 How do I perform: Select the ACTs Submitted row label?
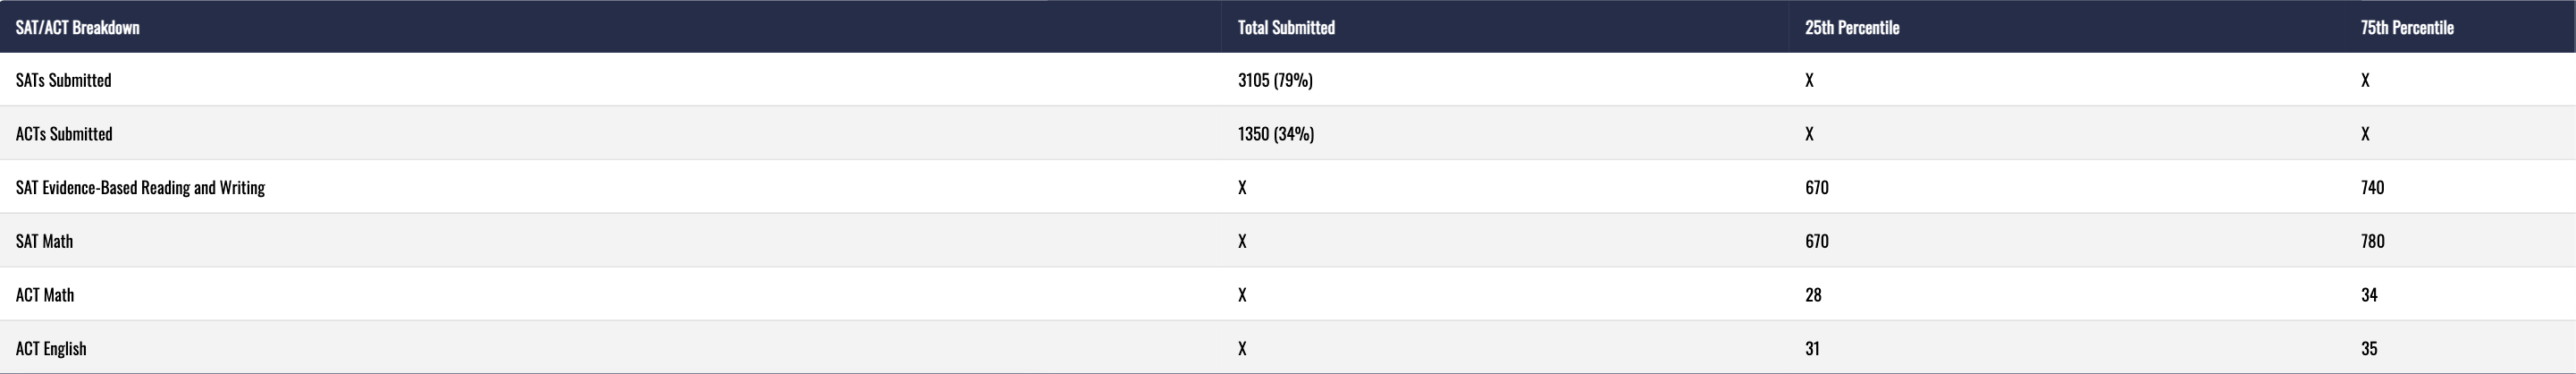tap(64, 134)
